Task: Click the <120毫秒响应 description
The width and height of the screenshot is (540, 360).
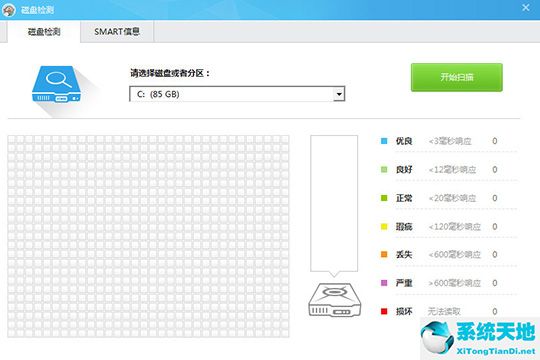Action: (454, 227)
